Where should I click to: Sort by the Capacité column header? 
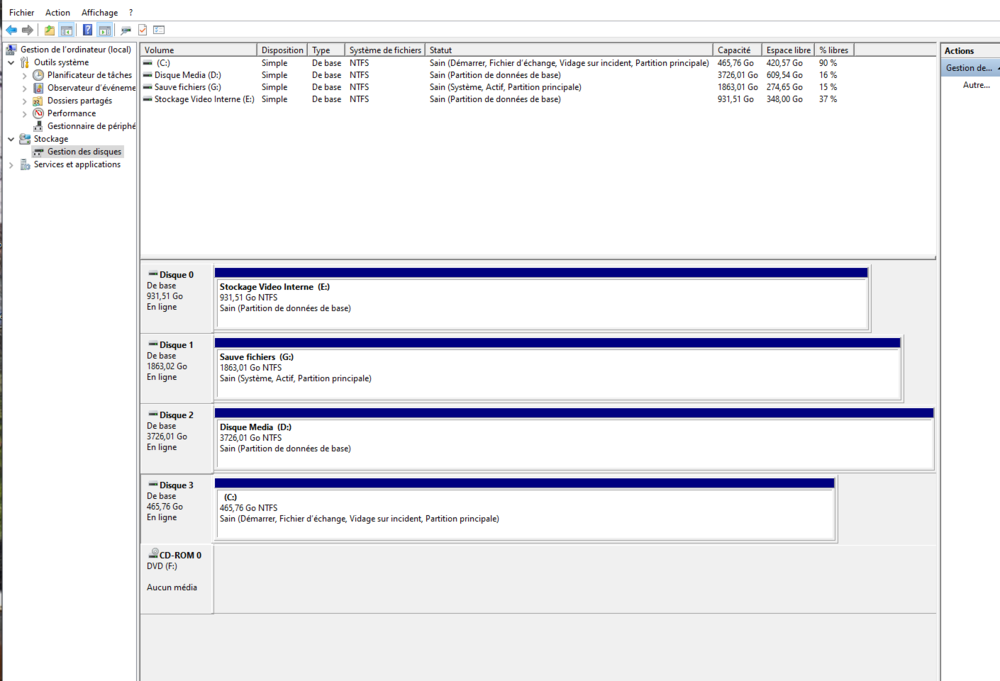[x=737, y=50]
